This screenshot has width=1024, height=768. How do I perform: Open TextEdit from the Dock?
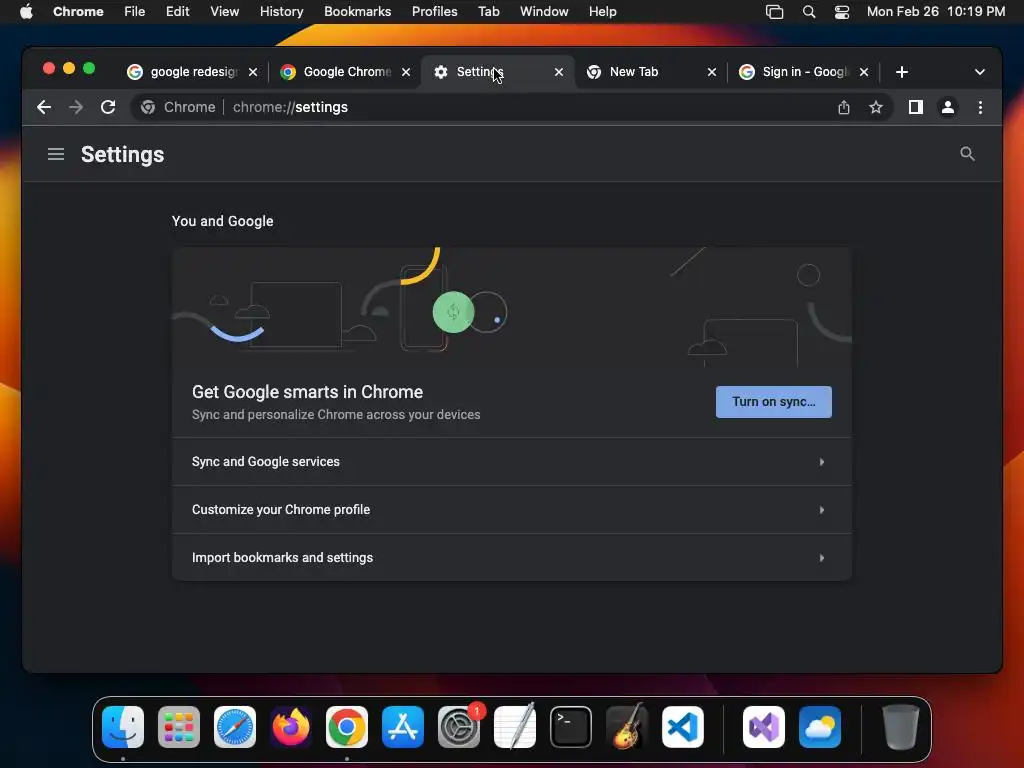(x=515, y=727)
